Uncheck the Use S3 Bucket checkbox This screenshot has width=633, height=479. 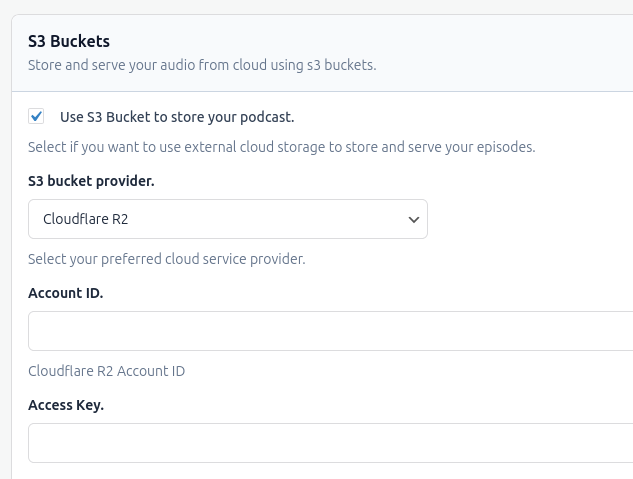(36, 117)
